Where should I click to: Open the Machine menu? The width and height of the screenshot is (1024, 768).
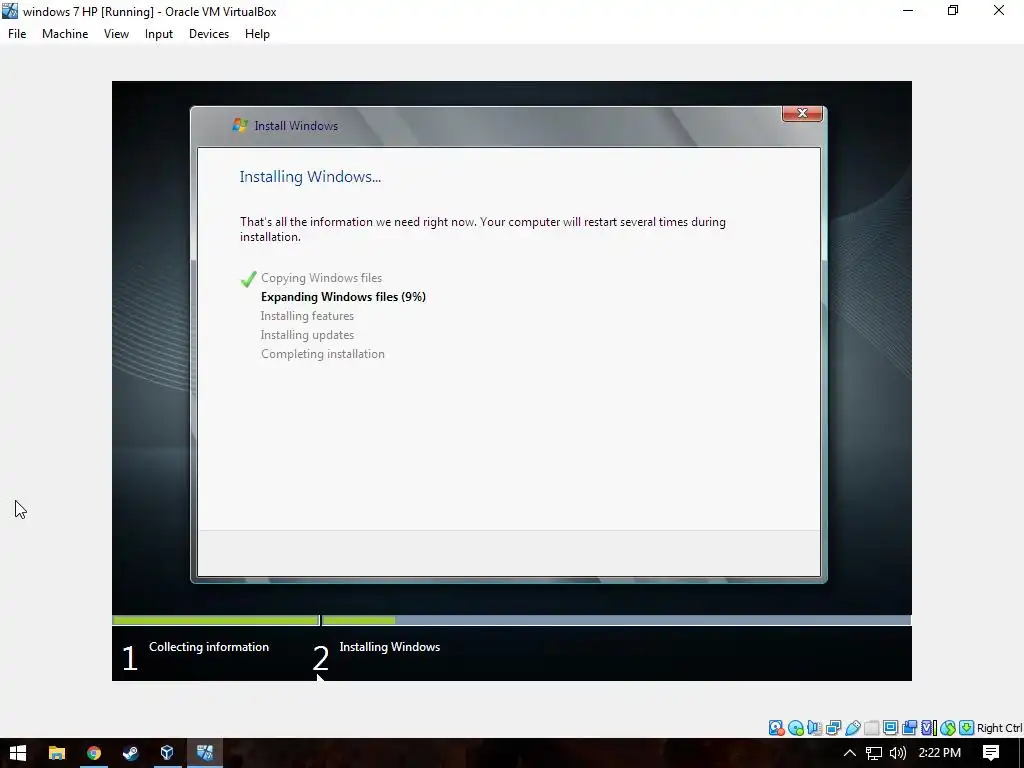tap(65, 34)
